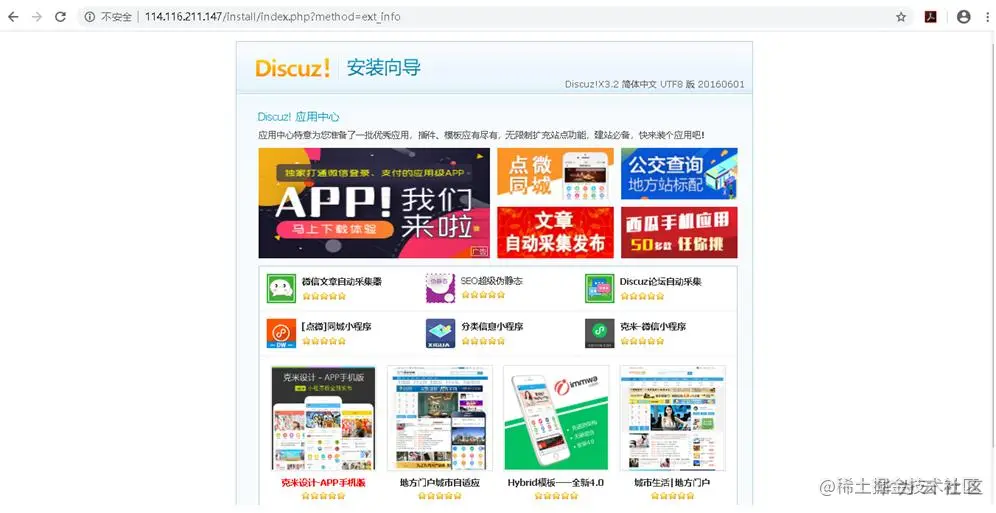The image size is (996, 513).
Task: Open the site info '不安全' indicator
Action: pos(109,17)
